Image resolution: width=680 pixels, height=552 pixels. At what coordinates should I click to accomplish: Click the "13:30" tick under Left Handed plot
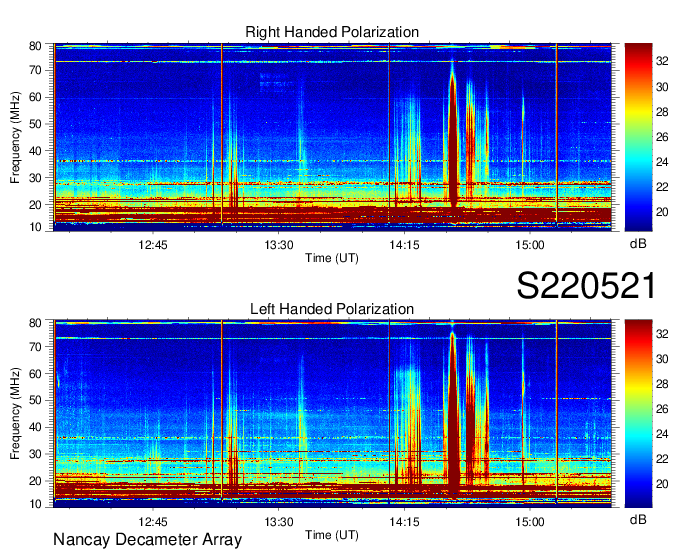pyautogui.click(x=279, y=522)
